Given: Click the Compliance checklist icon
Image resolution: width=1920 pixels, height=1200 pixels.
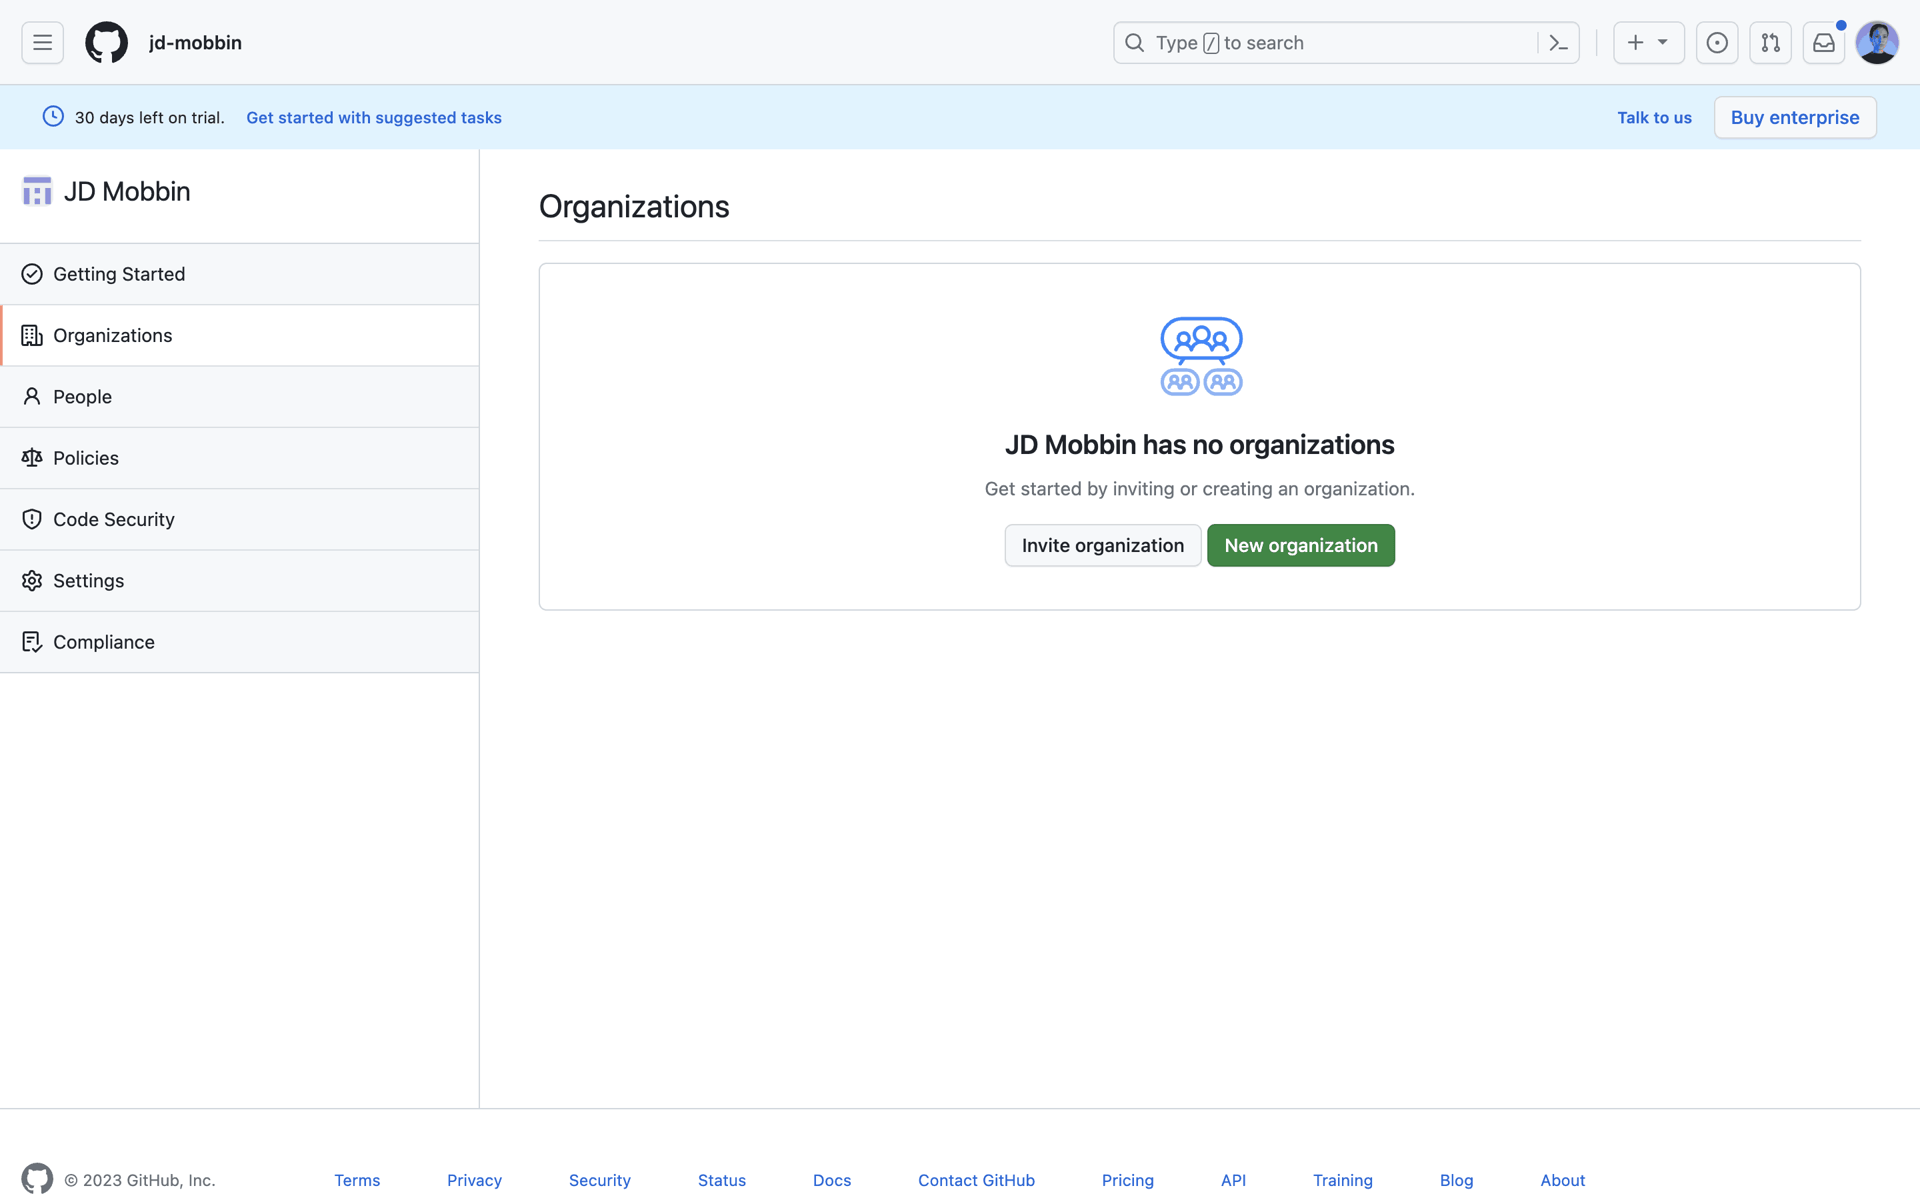Looking at the screenshot, I should tap(32, 642).
